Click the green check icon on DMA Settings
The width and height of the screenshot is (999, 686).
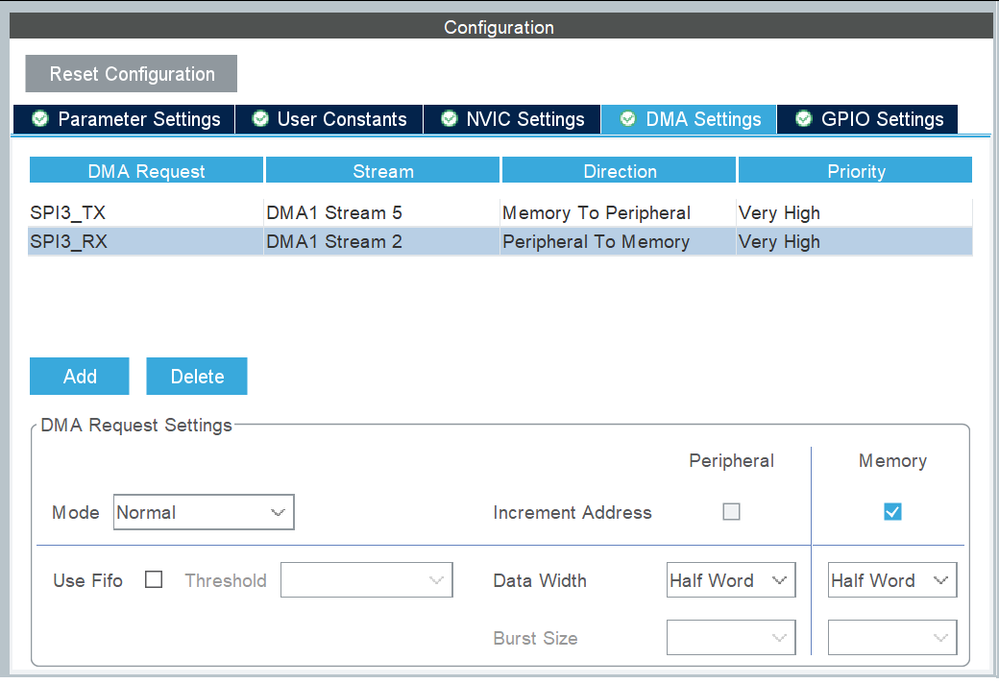pyautogui.click(x=628, y=118)
